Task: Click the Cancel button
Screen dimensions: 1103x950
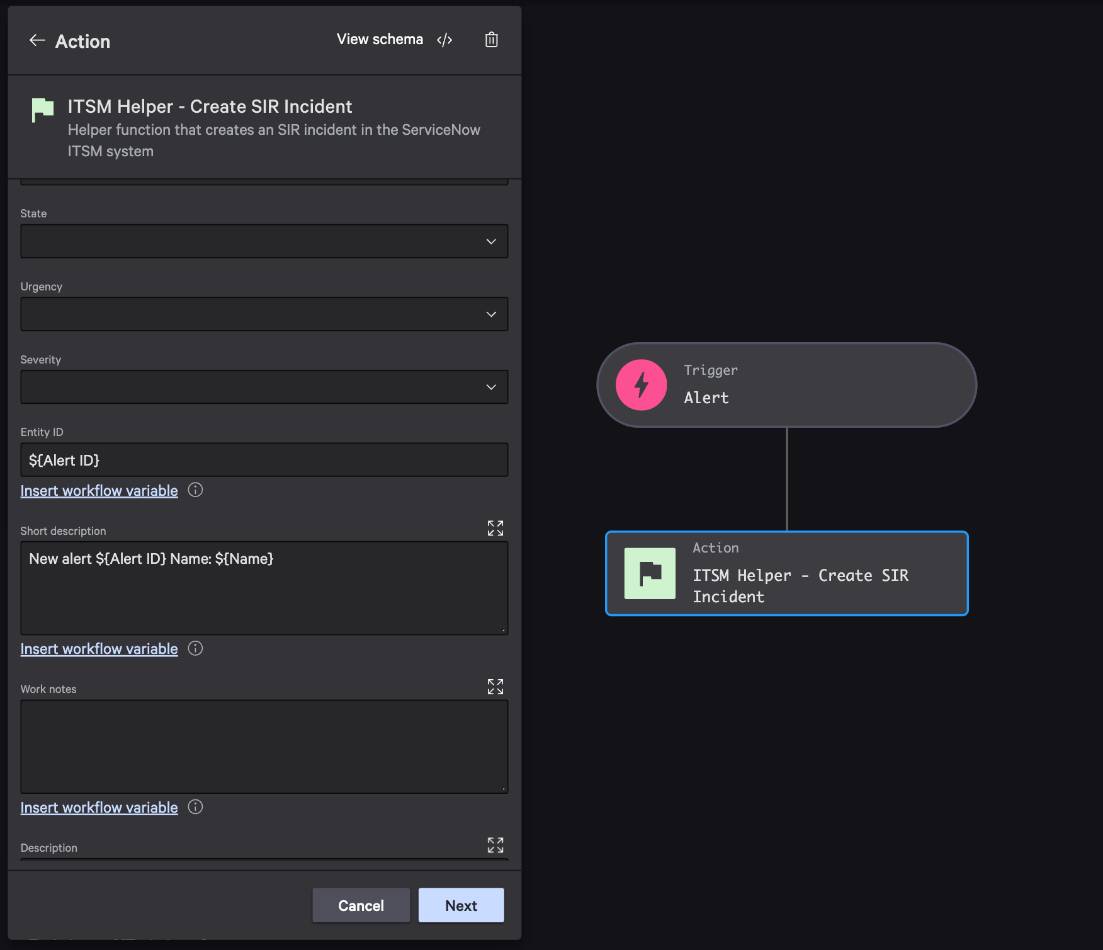Action: [x=361, y=905]
